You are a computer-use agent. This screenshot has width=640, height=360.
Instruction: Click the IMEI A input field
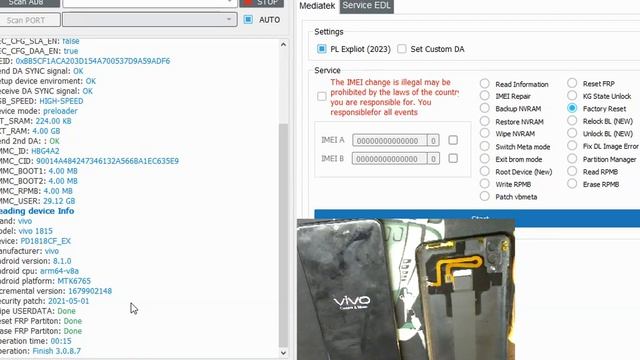coord(389,141)
